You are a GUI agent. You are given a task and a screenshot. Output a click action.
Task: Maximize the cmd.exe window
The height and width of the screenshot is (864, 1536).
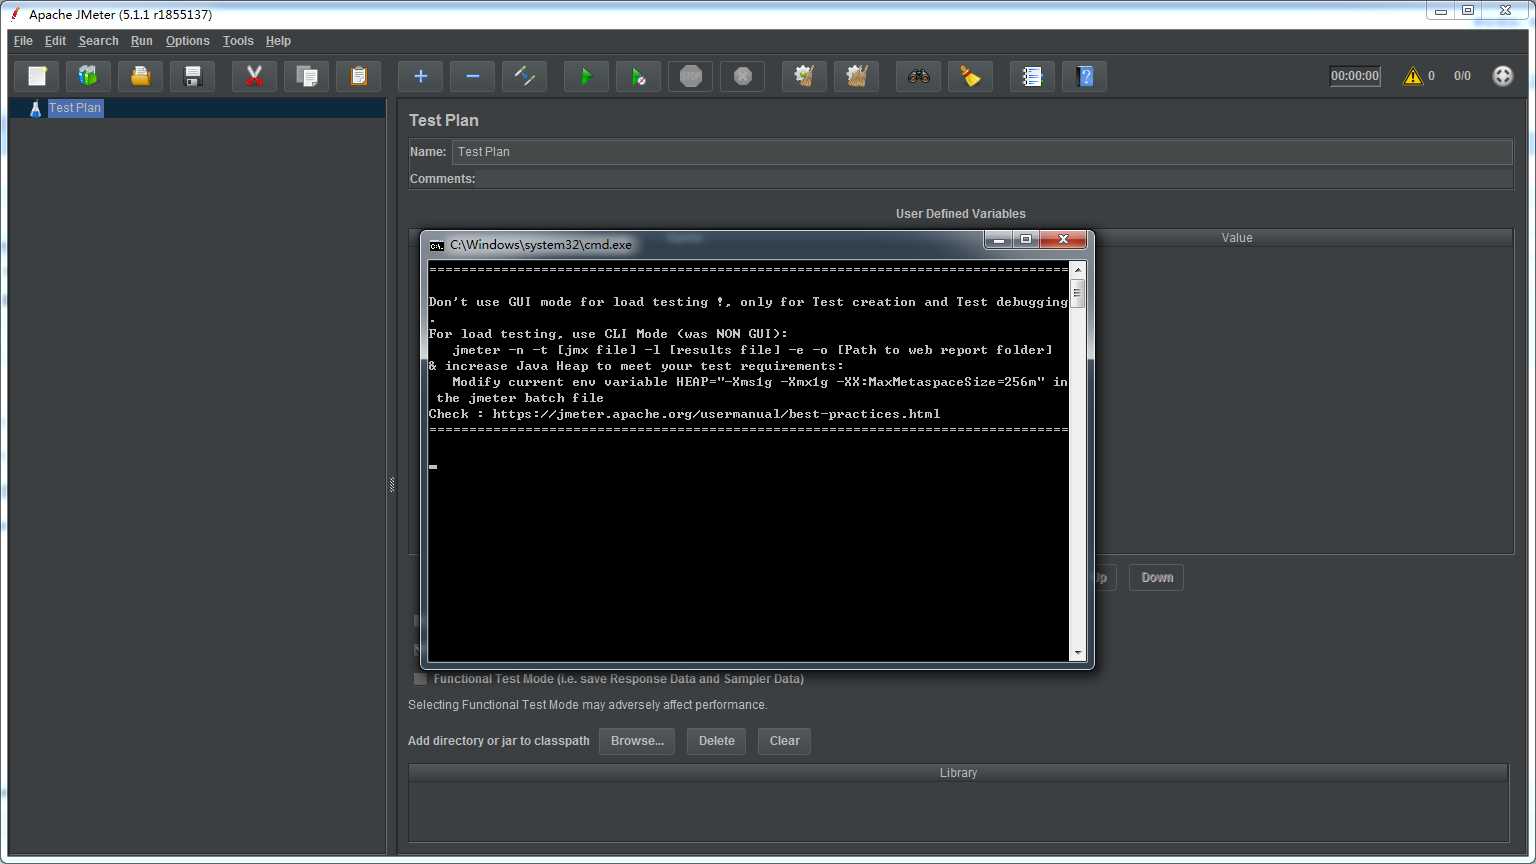point(1026,240)
